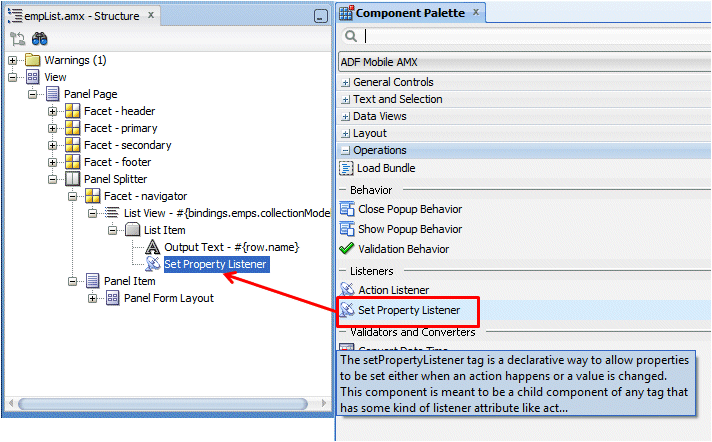Click the Structure panel horizontal scrollbar

click(163, 403)
